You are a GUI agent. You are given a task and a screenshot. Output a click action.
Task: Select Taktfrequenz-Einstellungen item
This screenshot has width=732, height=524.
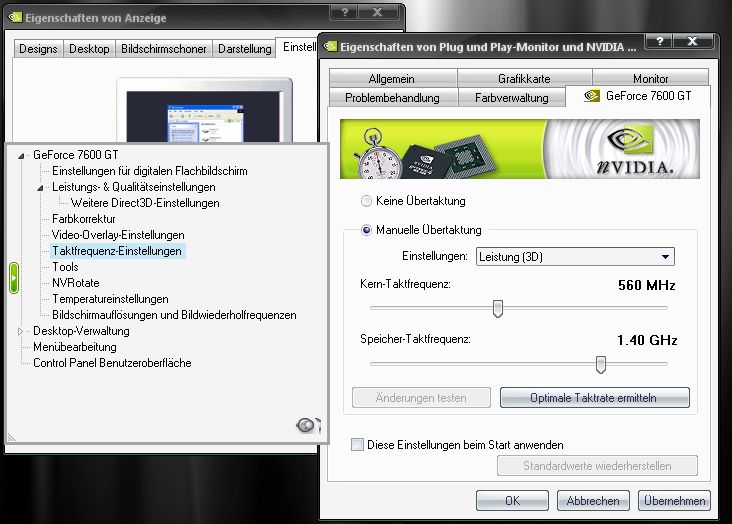point(117,251)
